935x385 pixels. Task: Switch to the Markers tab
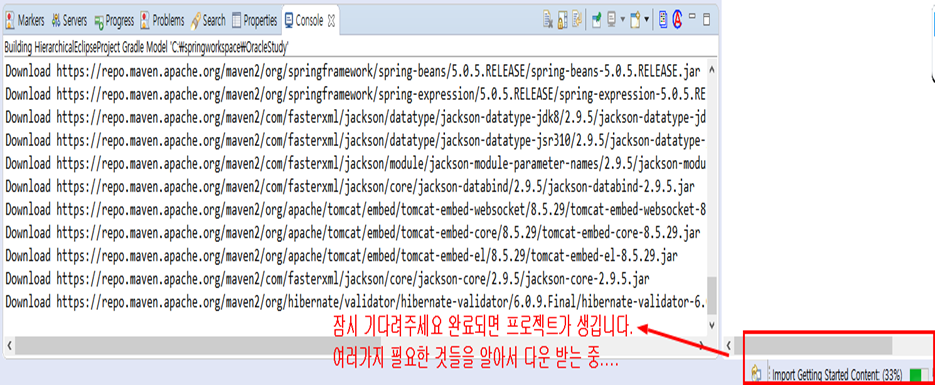25,20
